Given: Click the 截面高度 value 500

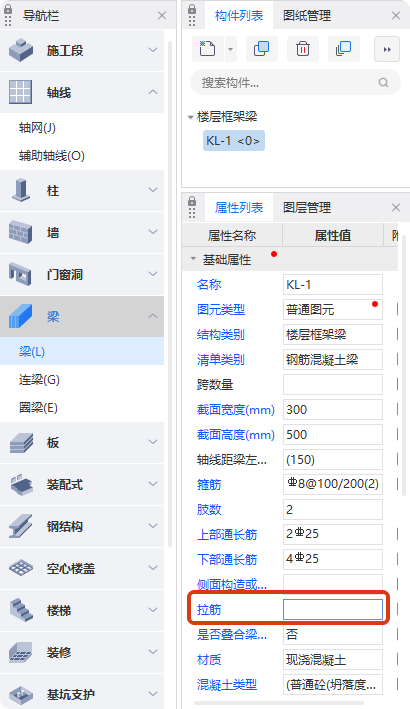Looking at the screenshot, I should (333, 435).
